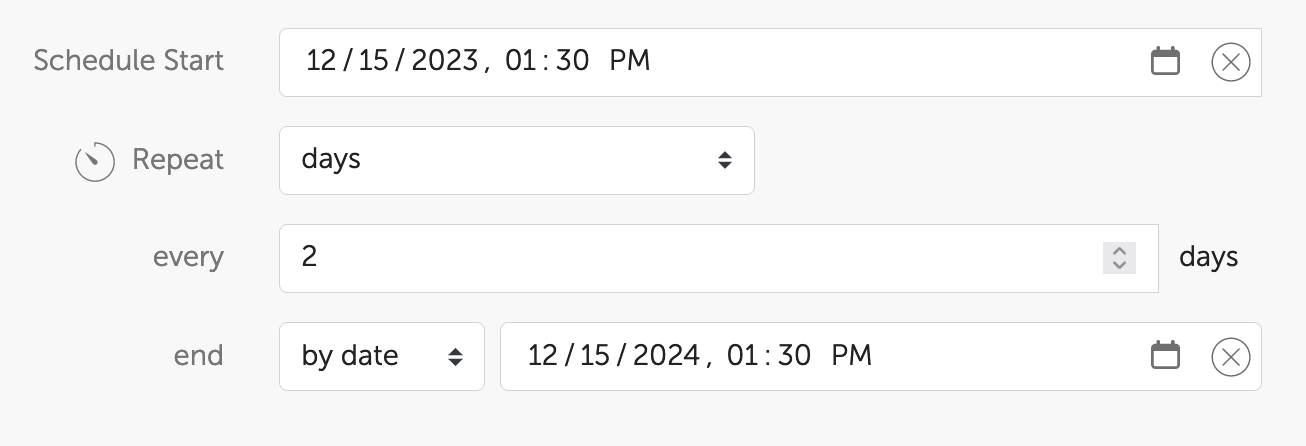Select month in Schedule Start date
1306x446 pixels.
click(321, 62)
